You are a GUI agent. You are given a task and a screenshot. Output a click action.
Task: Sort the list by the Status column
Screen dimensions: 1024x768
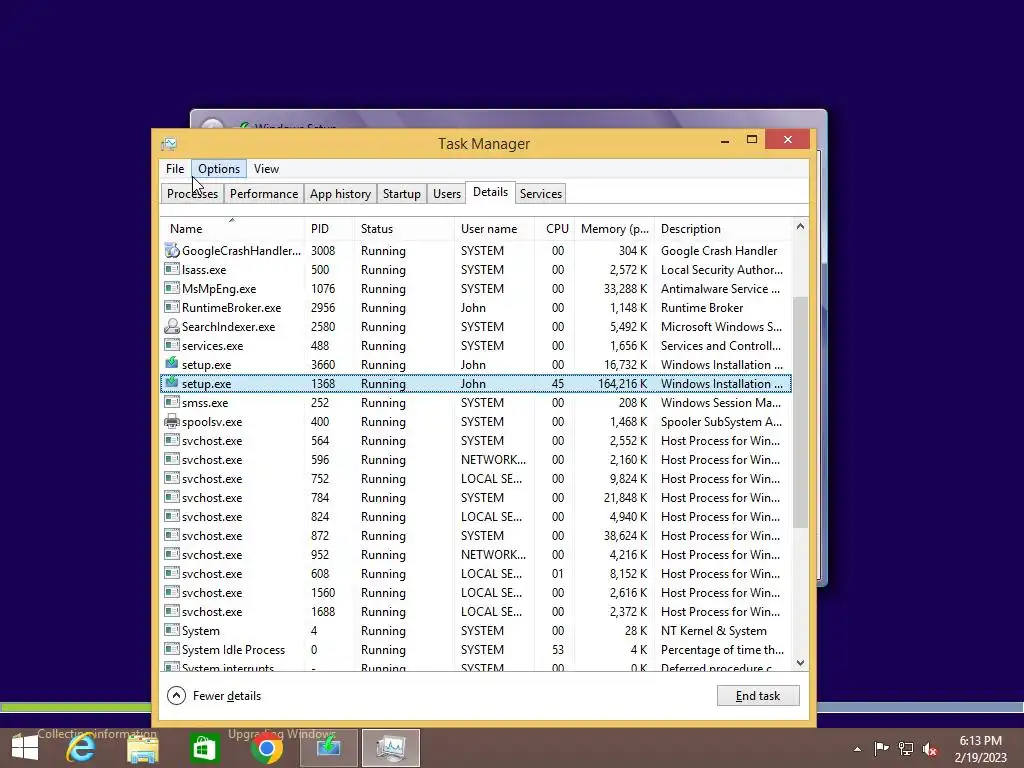click(x=404, y=229)
